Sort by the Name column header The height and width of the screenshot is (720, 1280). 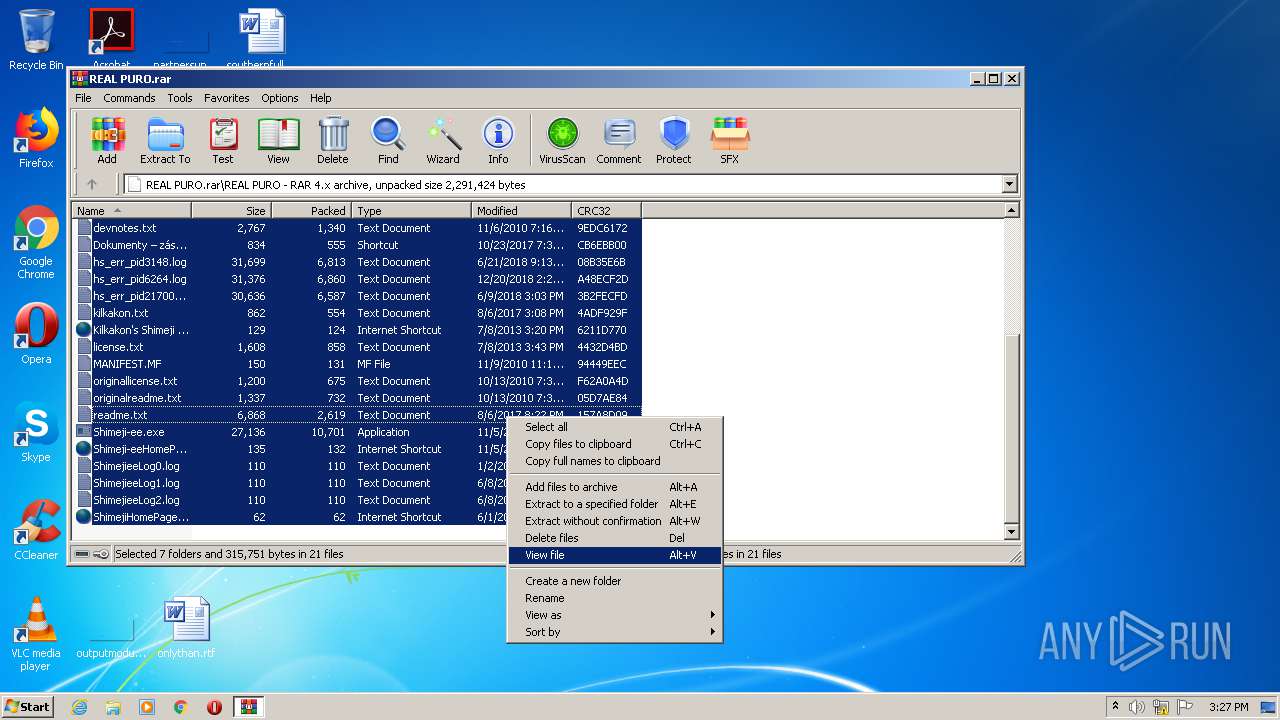pos(132,210)
